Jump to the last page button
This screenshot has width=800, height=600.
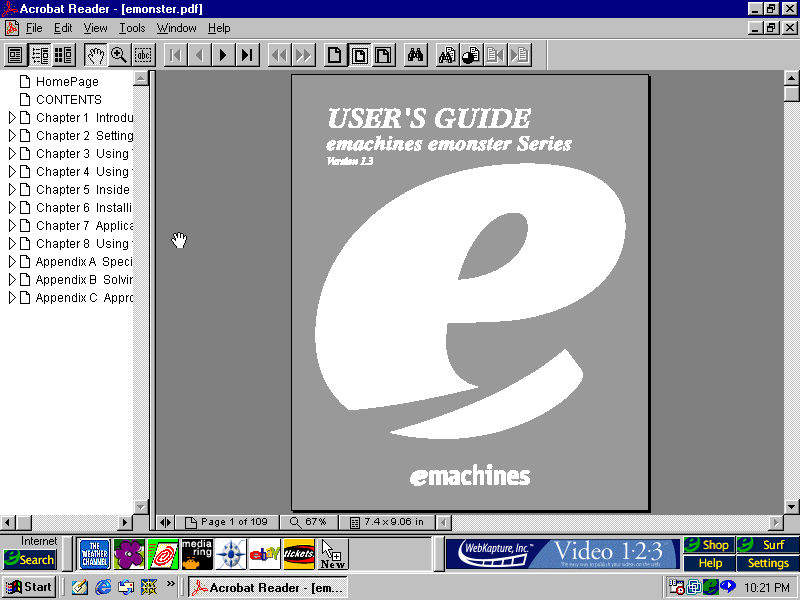coord(246,55)
